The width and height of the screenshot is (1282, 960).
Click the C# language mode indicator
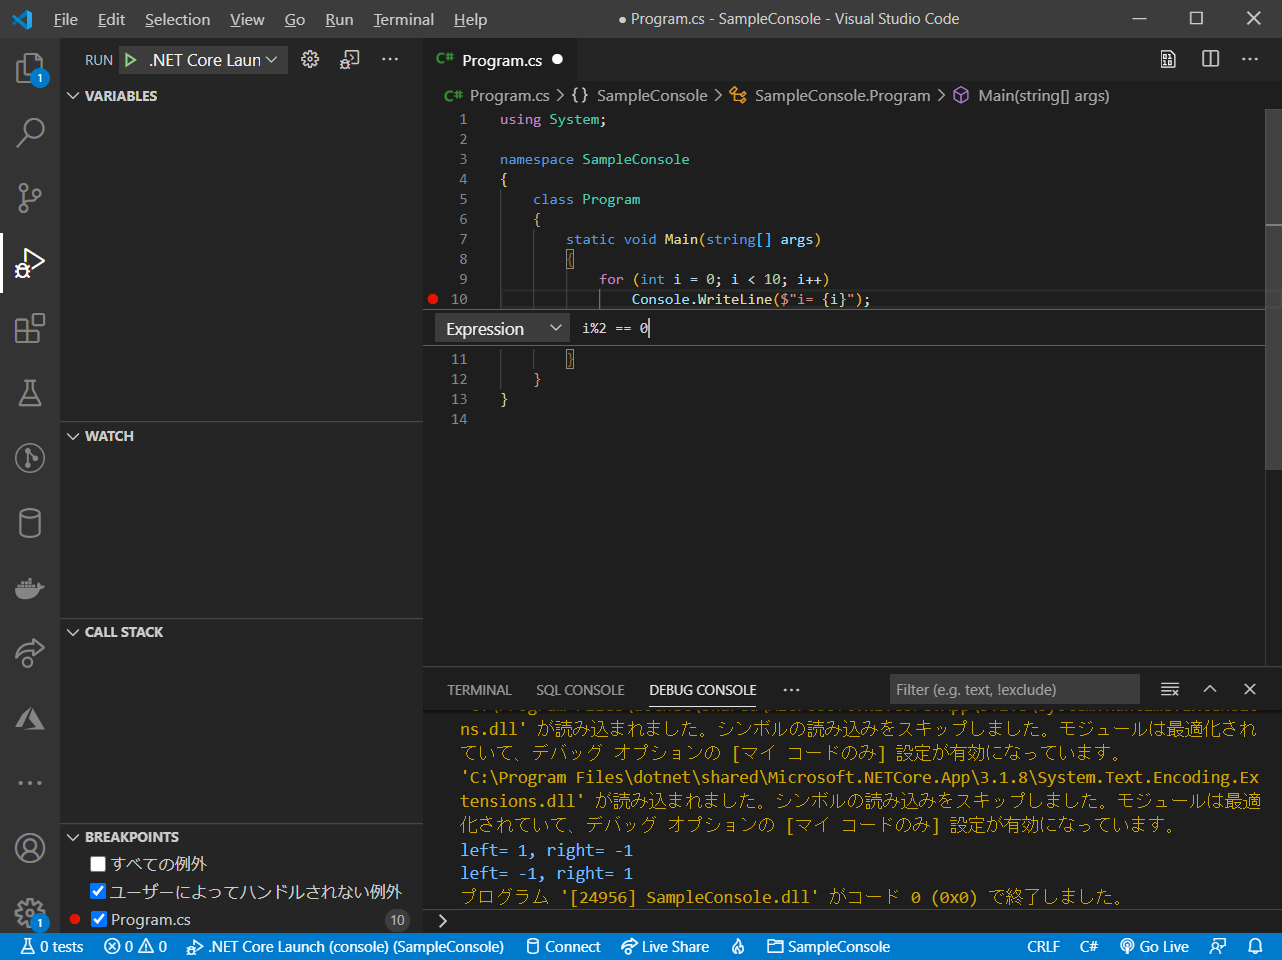click(x=1089, y=946)
